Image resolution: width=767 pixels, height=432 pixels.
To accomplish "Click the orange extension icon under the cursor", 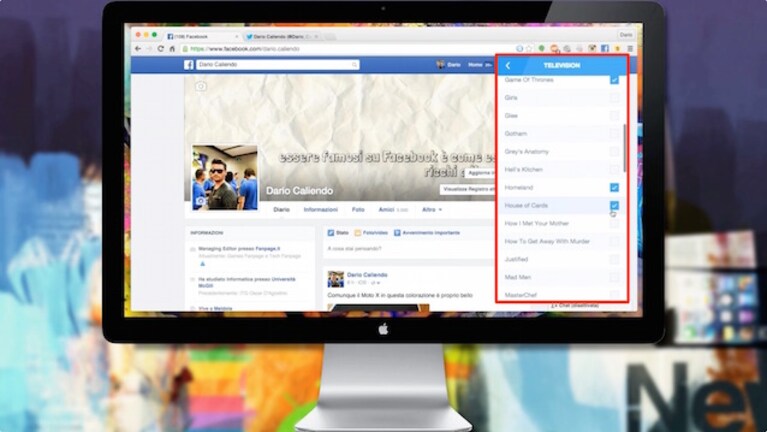I will click(x=554, y=48).
